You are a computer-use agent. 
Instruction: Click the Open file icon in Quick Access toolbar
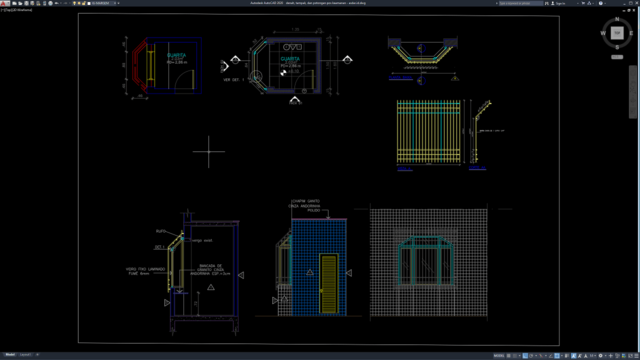[20, 3]
